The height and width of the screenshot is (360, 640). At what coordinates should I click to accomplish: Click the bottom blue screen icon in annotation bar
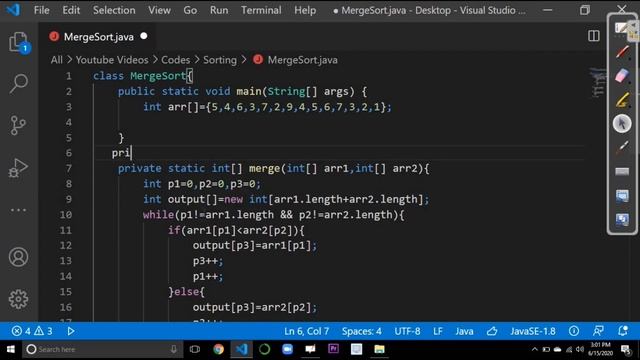click(x=622, y=220)
